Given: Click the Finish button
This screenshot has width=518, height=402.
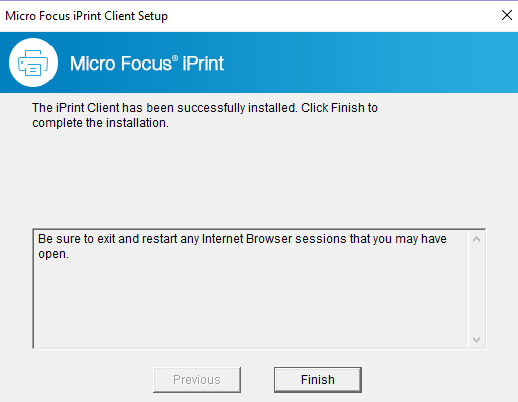Looking at the screenshot, I should tap(318, 380).
